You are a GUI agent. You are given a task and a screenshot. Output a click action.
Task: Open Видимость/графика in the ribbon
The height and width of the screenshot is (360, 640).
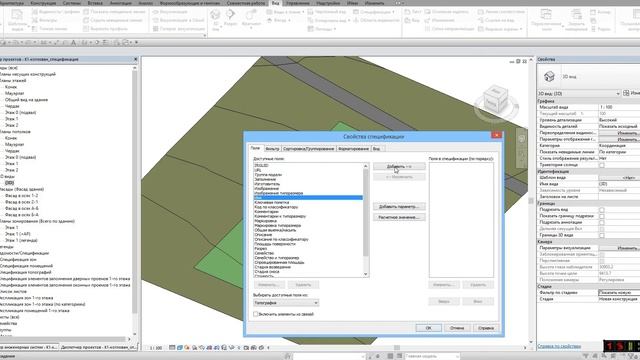point(56,12)
